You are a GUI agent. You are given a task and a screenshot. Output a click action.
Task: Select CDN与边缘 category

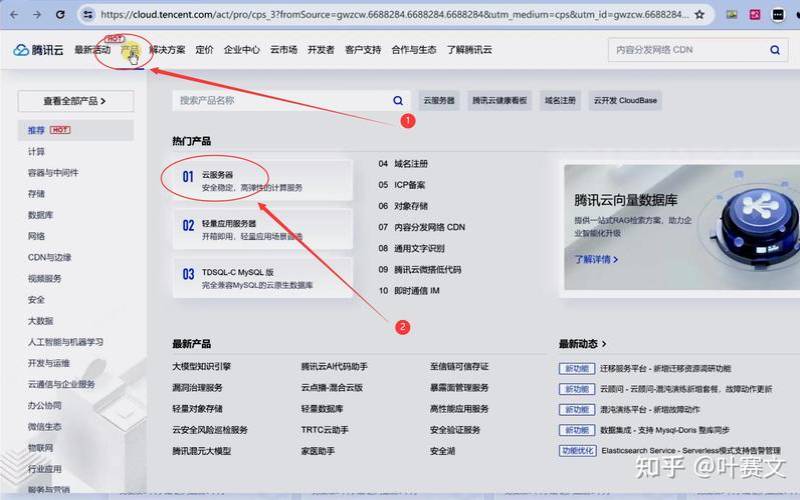[x=49, y=257]
